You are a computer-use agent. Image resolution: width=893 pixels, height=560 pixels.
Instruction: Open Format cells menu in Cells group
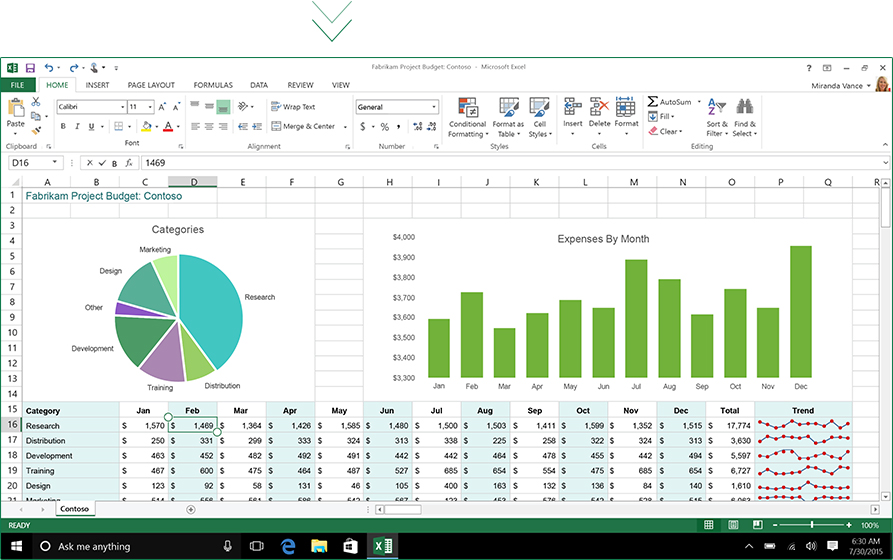pos(626,116)
